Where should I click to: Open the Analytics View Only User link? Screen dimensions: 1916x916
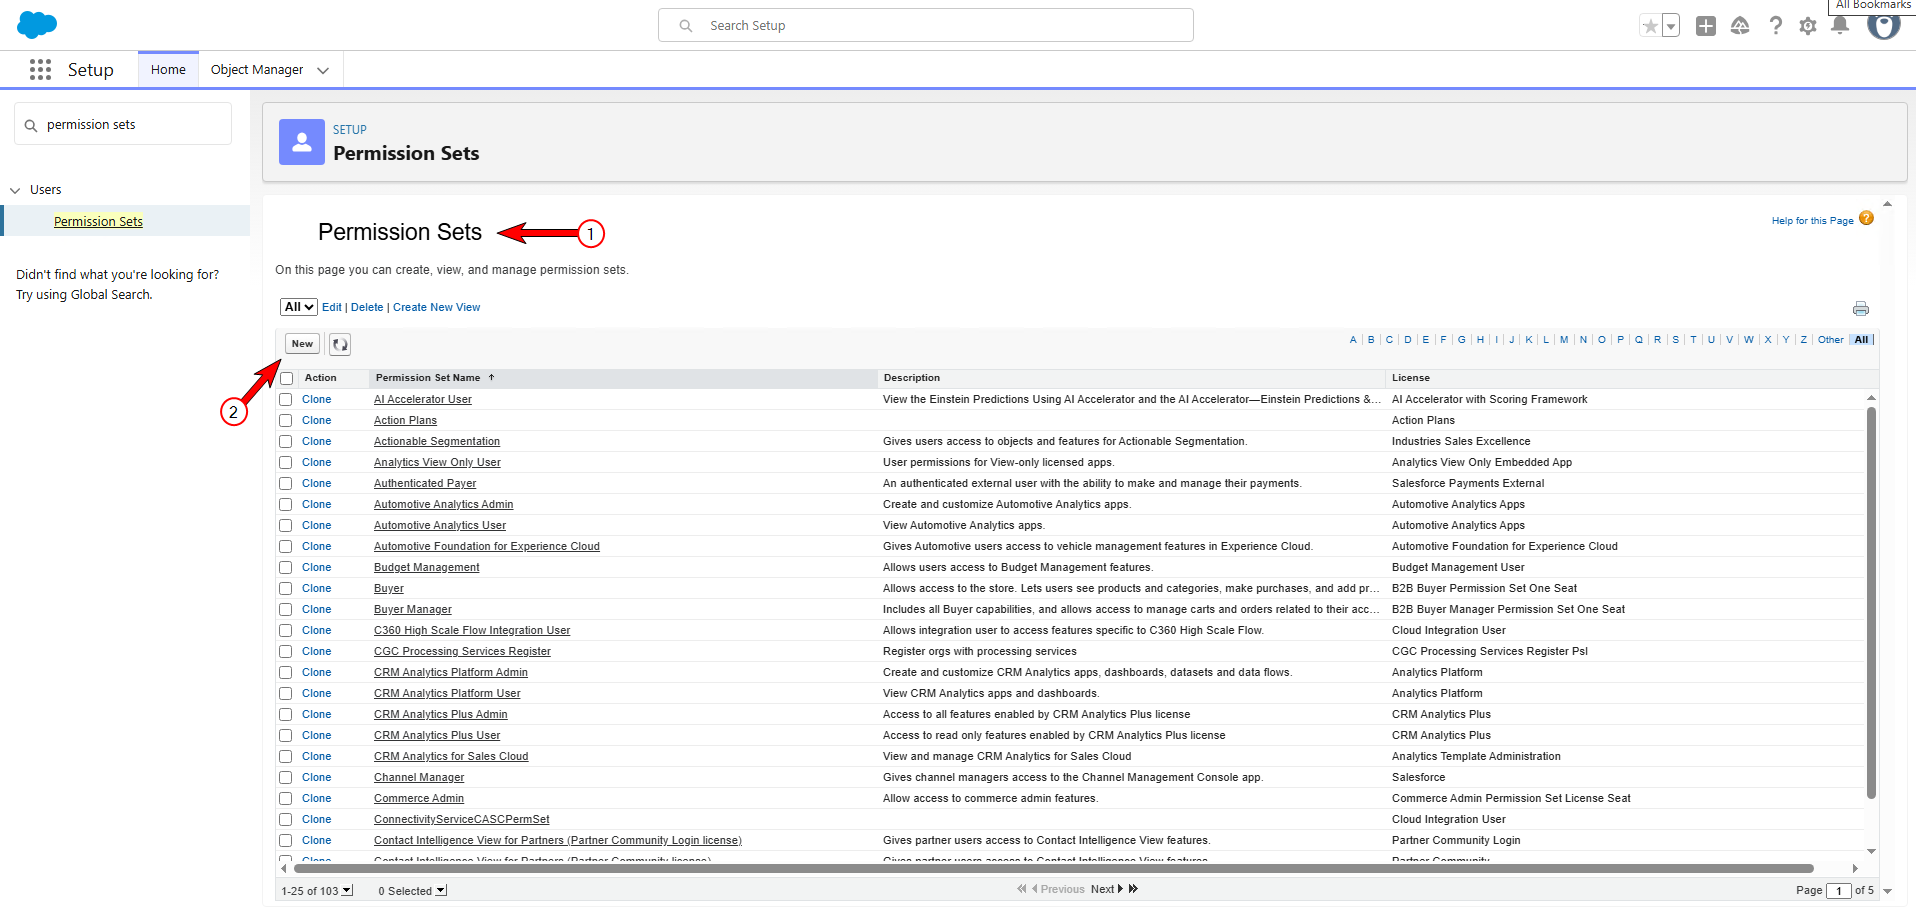point(437,462)
